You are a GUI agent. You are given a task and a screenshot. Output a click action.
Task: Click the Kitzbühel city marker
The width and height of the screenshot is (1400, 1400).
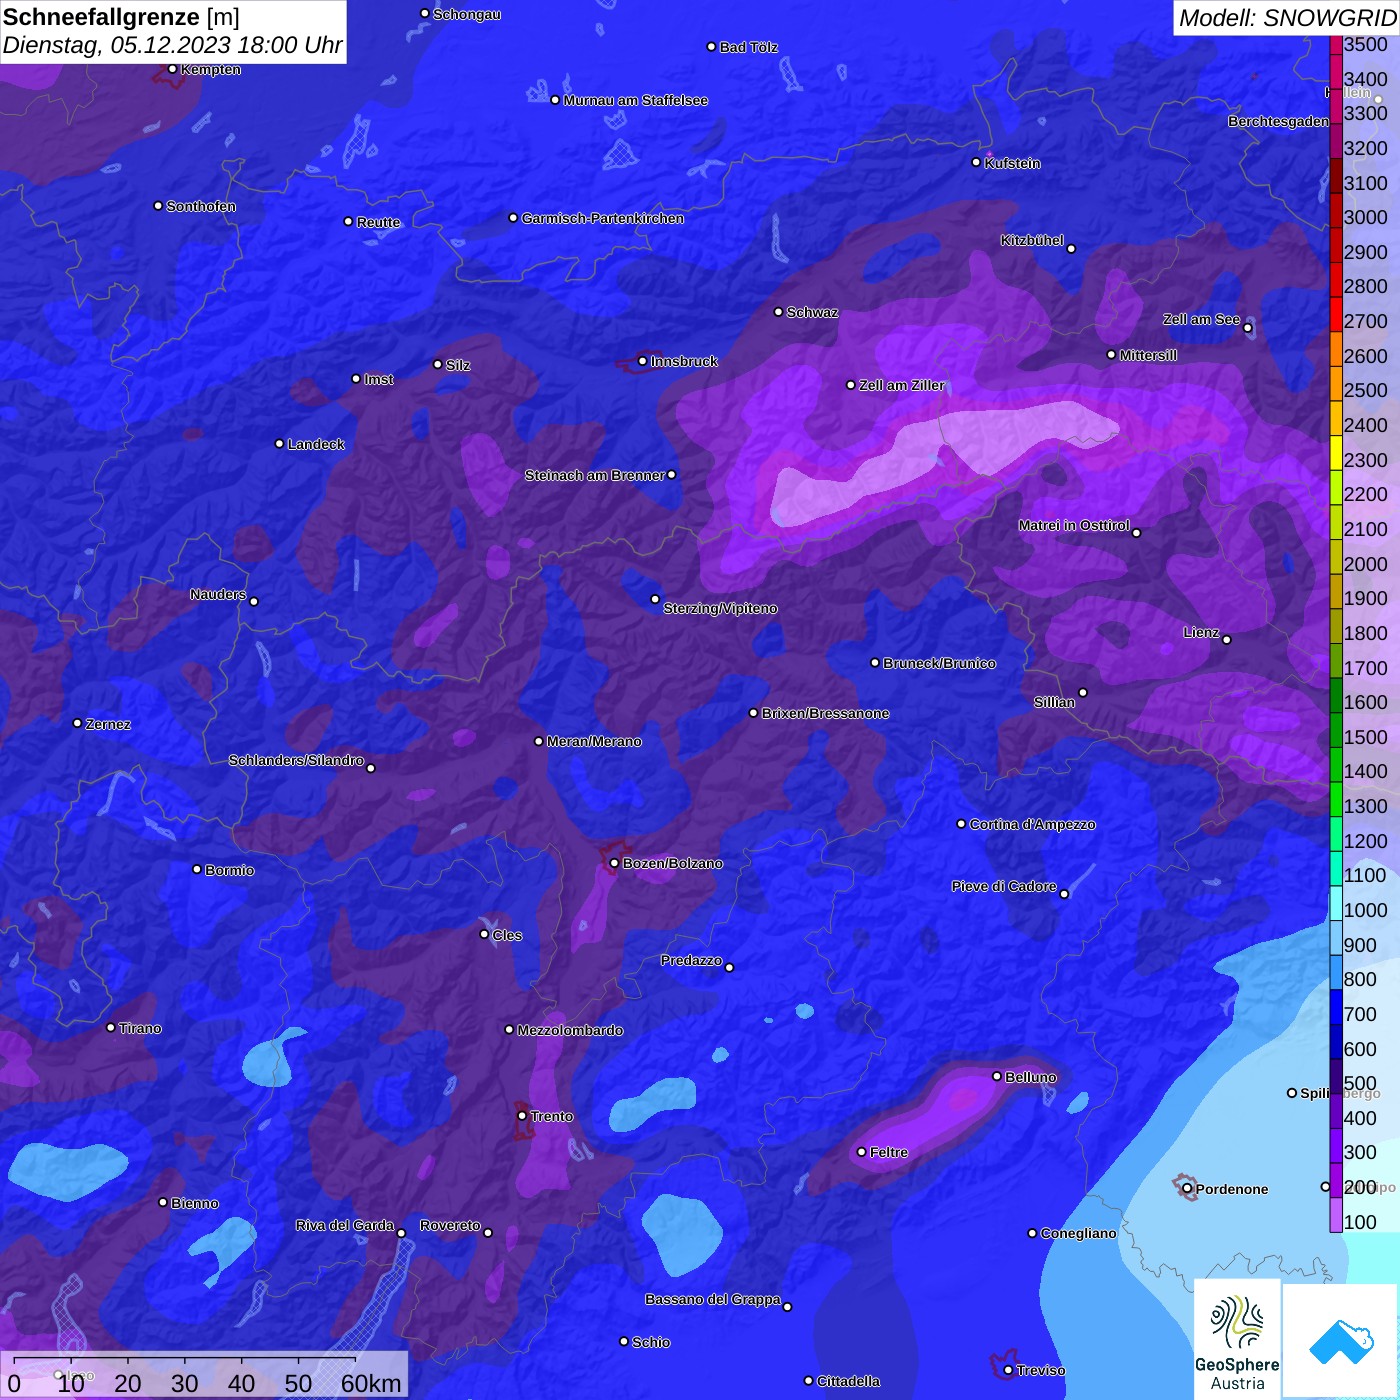pos(1071,249)
